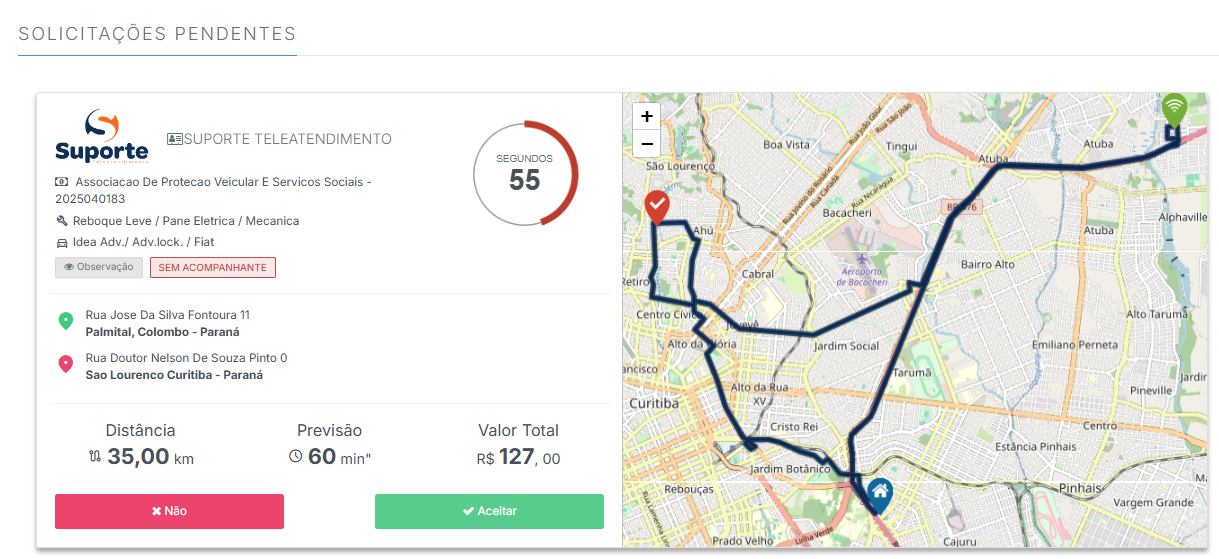
Task: Click the car icon beside Idea Adv.
Action: pyautogui.click(x=63, y=242)
